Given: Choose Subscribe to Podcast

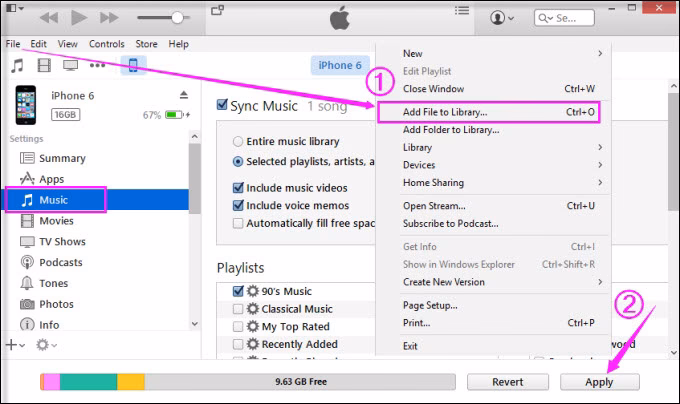Looking at the screenshot, I should (x=493, y=224).
